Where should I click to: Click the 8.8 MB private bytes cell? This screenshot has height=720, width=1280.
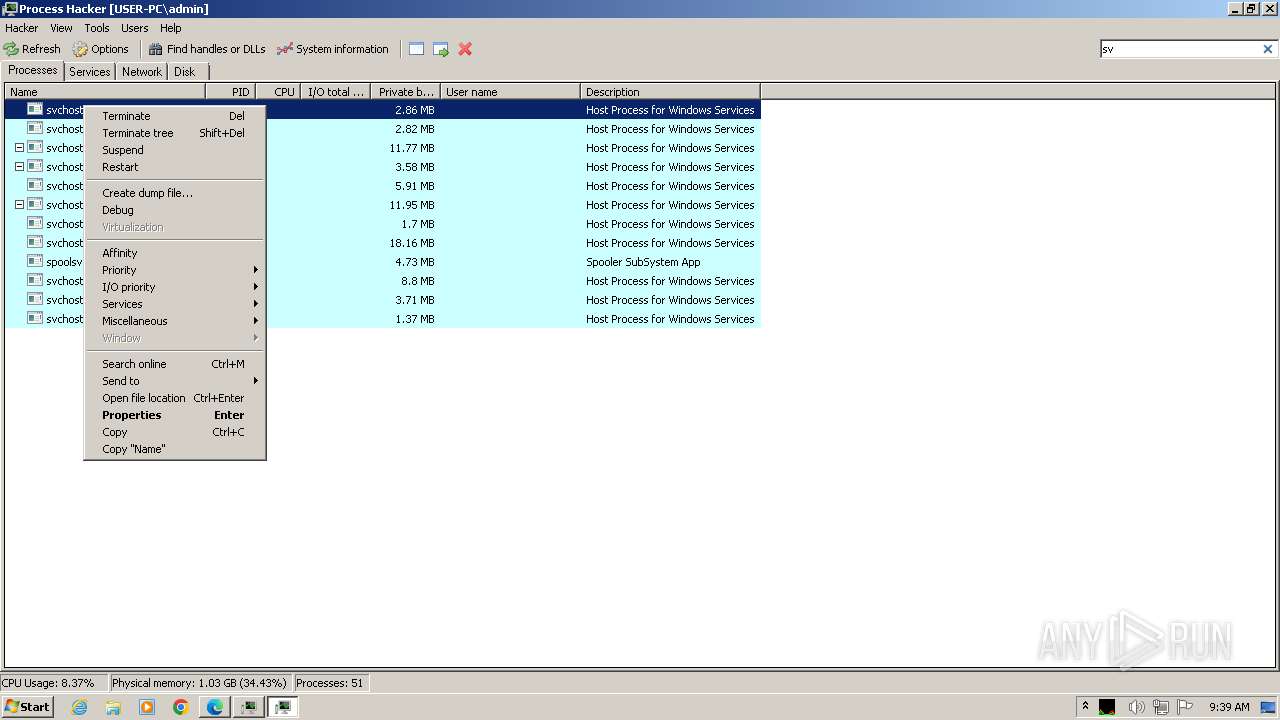(x=418, y=281)
